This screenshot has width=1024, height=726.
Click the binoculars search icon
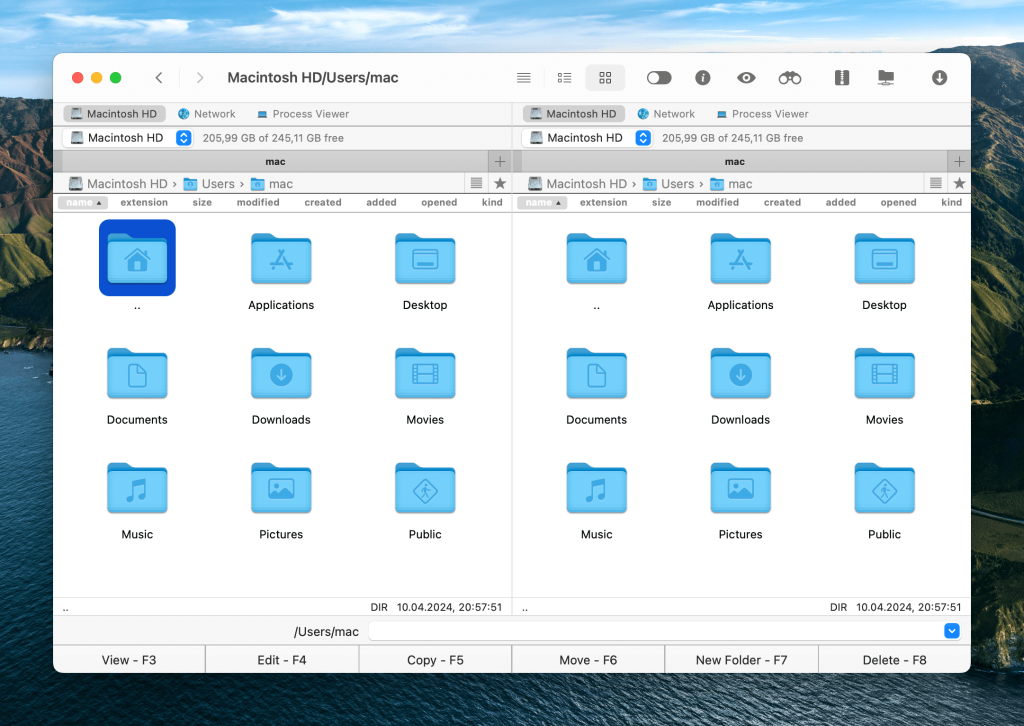point(790,78)
